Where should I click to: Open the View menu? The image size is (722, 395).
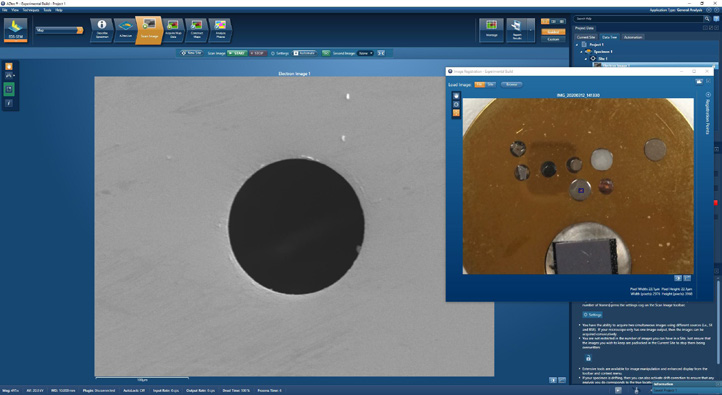click(15, 10)
